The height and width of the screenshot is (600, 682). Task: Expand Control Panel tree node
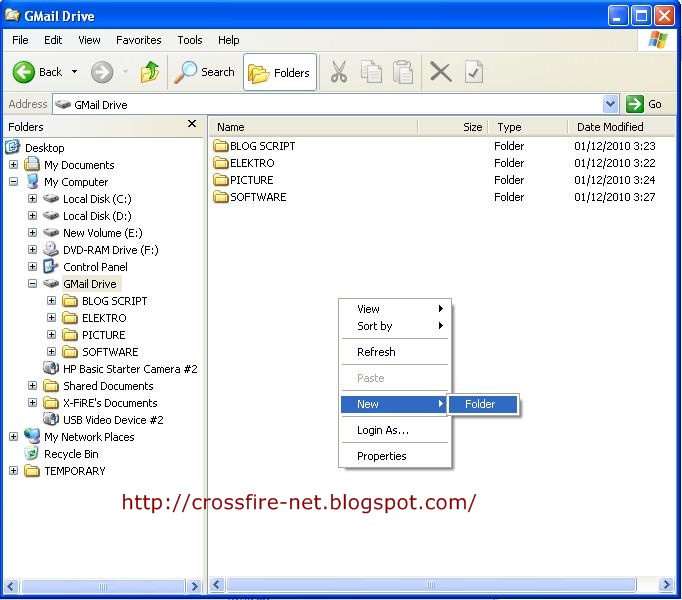pos(32,267)
